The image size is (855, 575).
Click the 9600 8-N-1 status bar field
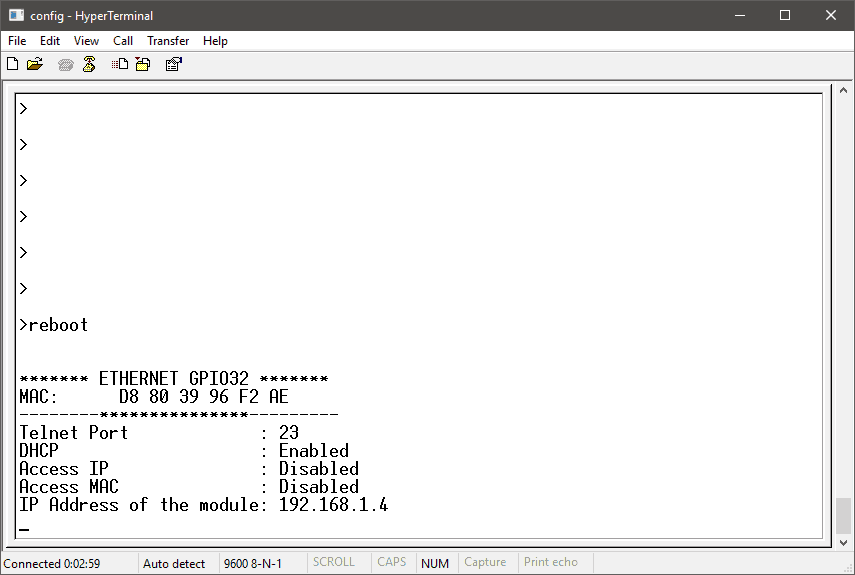(x=253, y=563)
